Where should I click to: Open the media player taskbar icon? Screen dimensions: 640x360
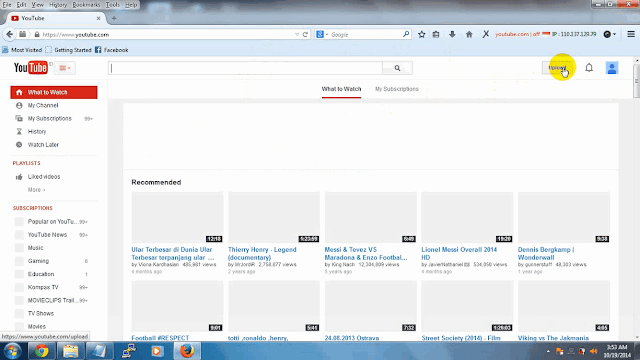click(157, 351)
